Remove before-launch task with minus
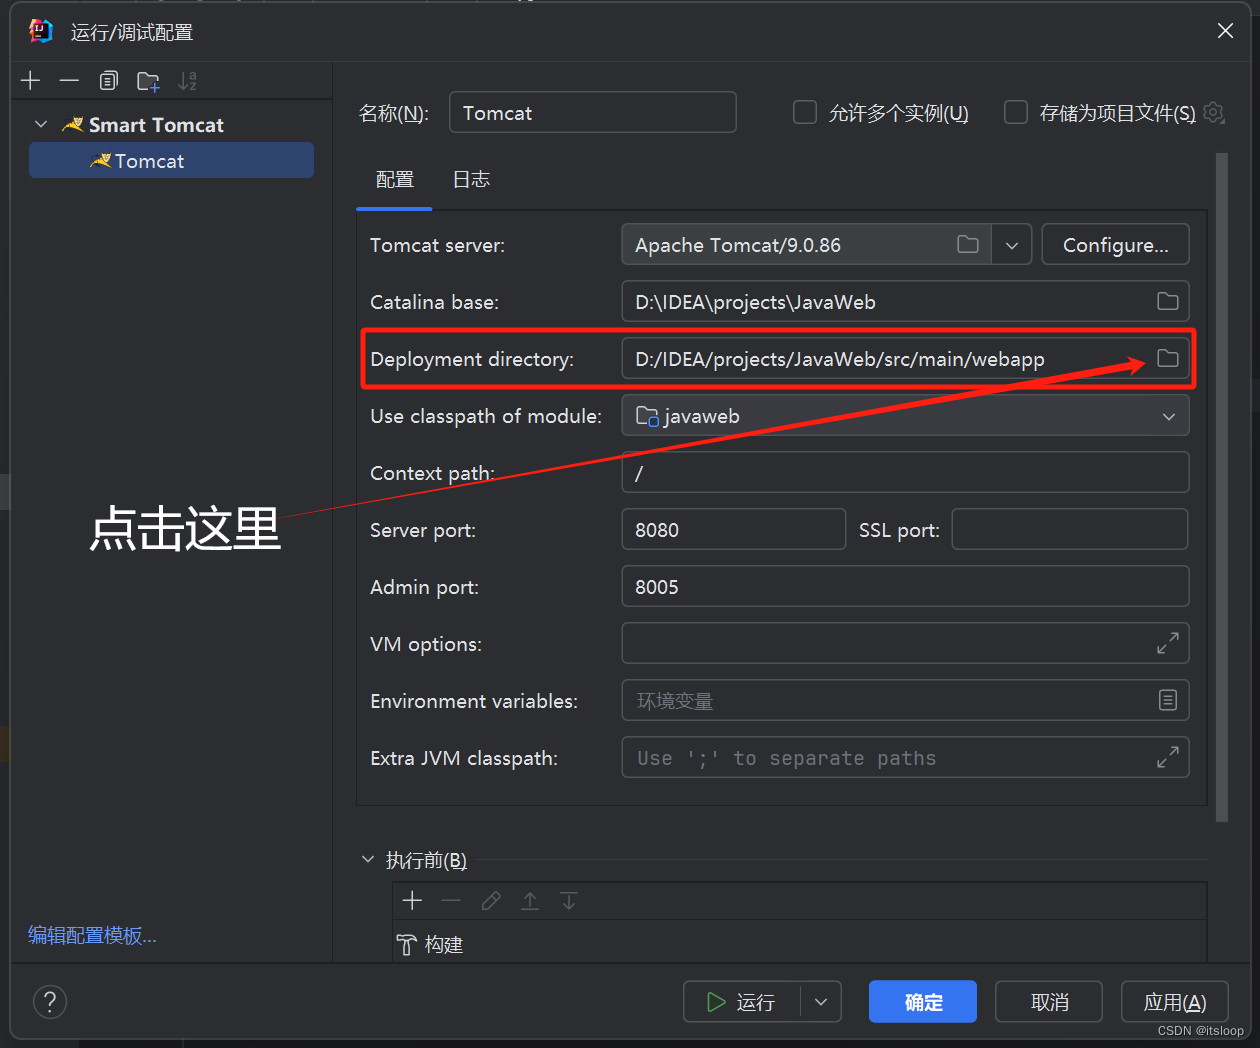Viewport: 1260px width, 1048px height. pos(451,901)
